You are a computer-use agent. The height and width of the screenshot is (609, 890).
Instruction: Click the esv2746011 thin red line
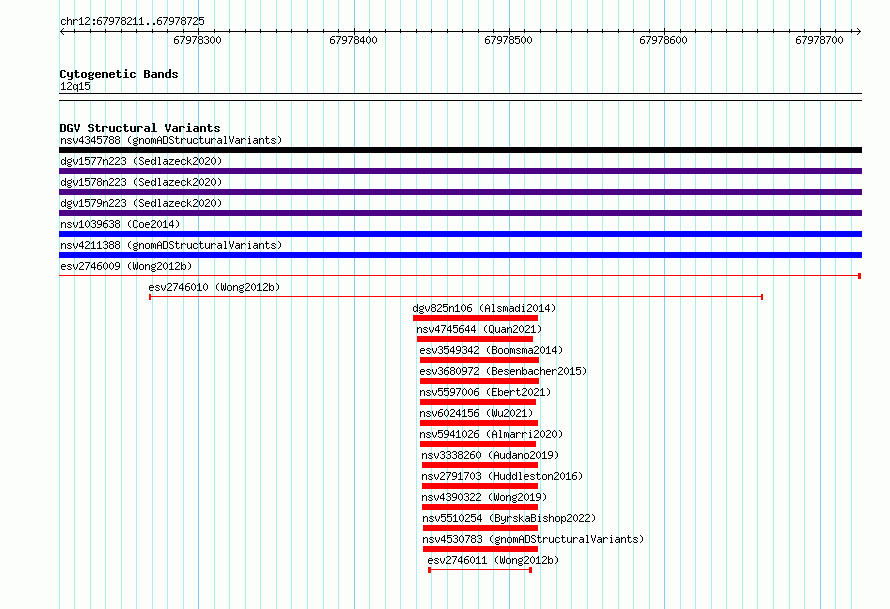click(x=480, y=570)
